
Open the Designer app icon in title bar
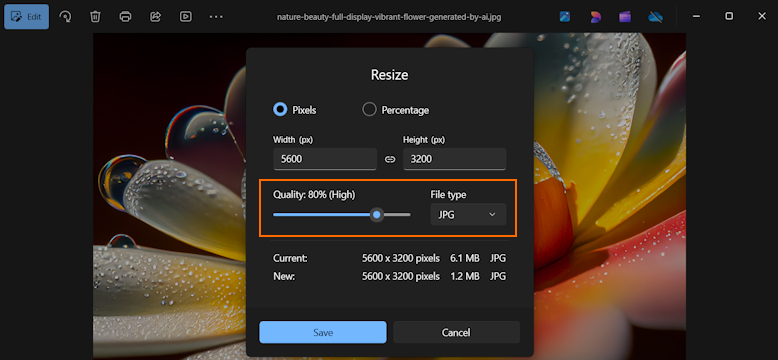point(595,16)
